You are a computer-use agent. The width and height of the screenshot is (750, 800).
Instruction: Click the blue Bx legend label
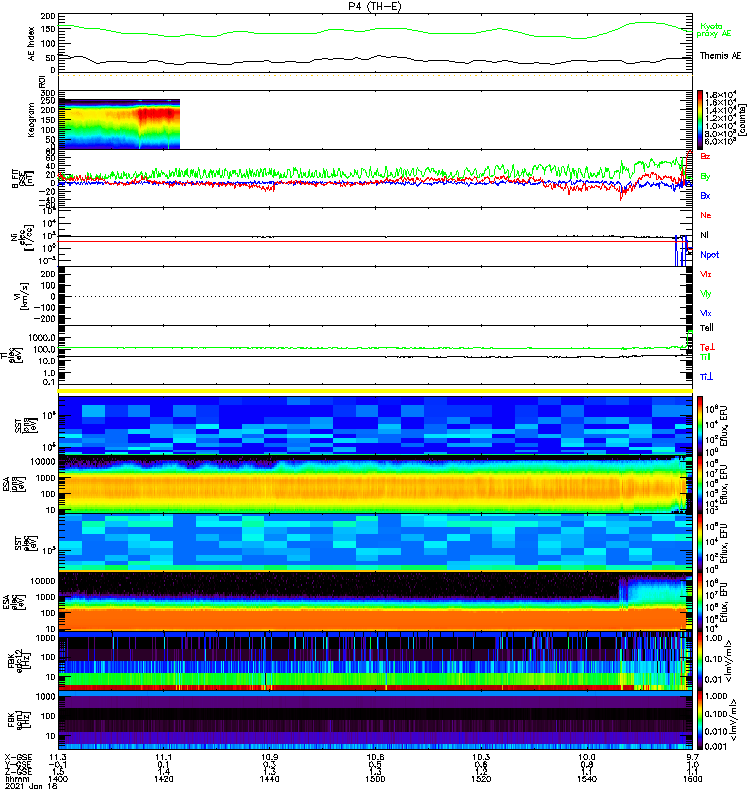[705, 196]
